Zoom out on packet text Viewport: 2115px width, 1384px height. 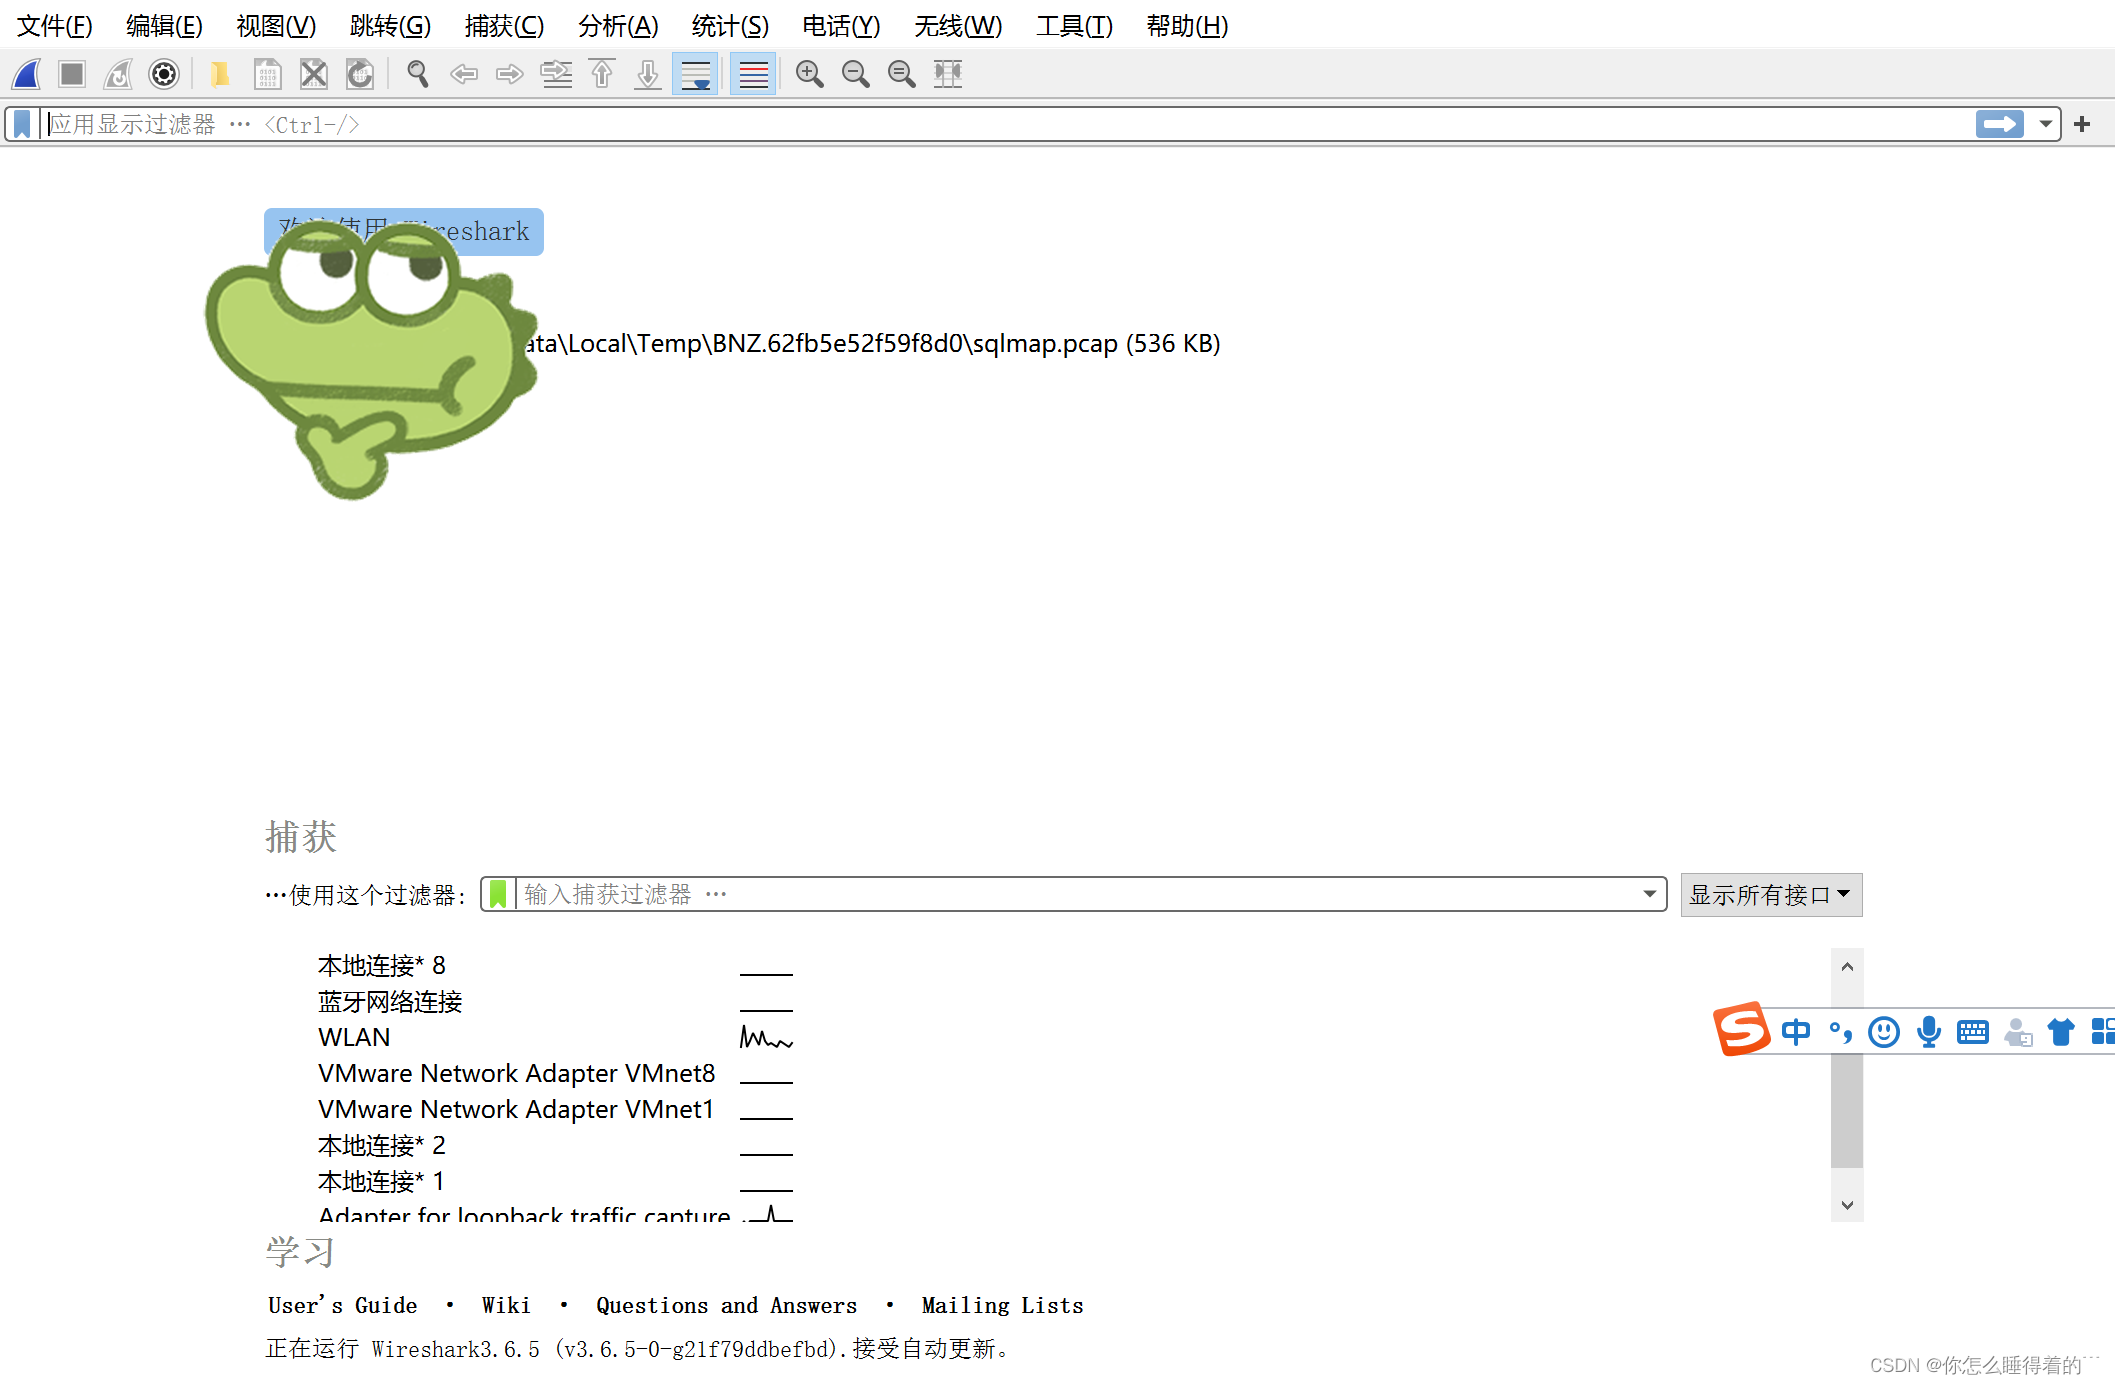click(855, 74)
